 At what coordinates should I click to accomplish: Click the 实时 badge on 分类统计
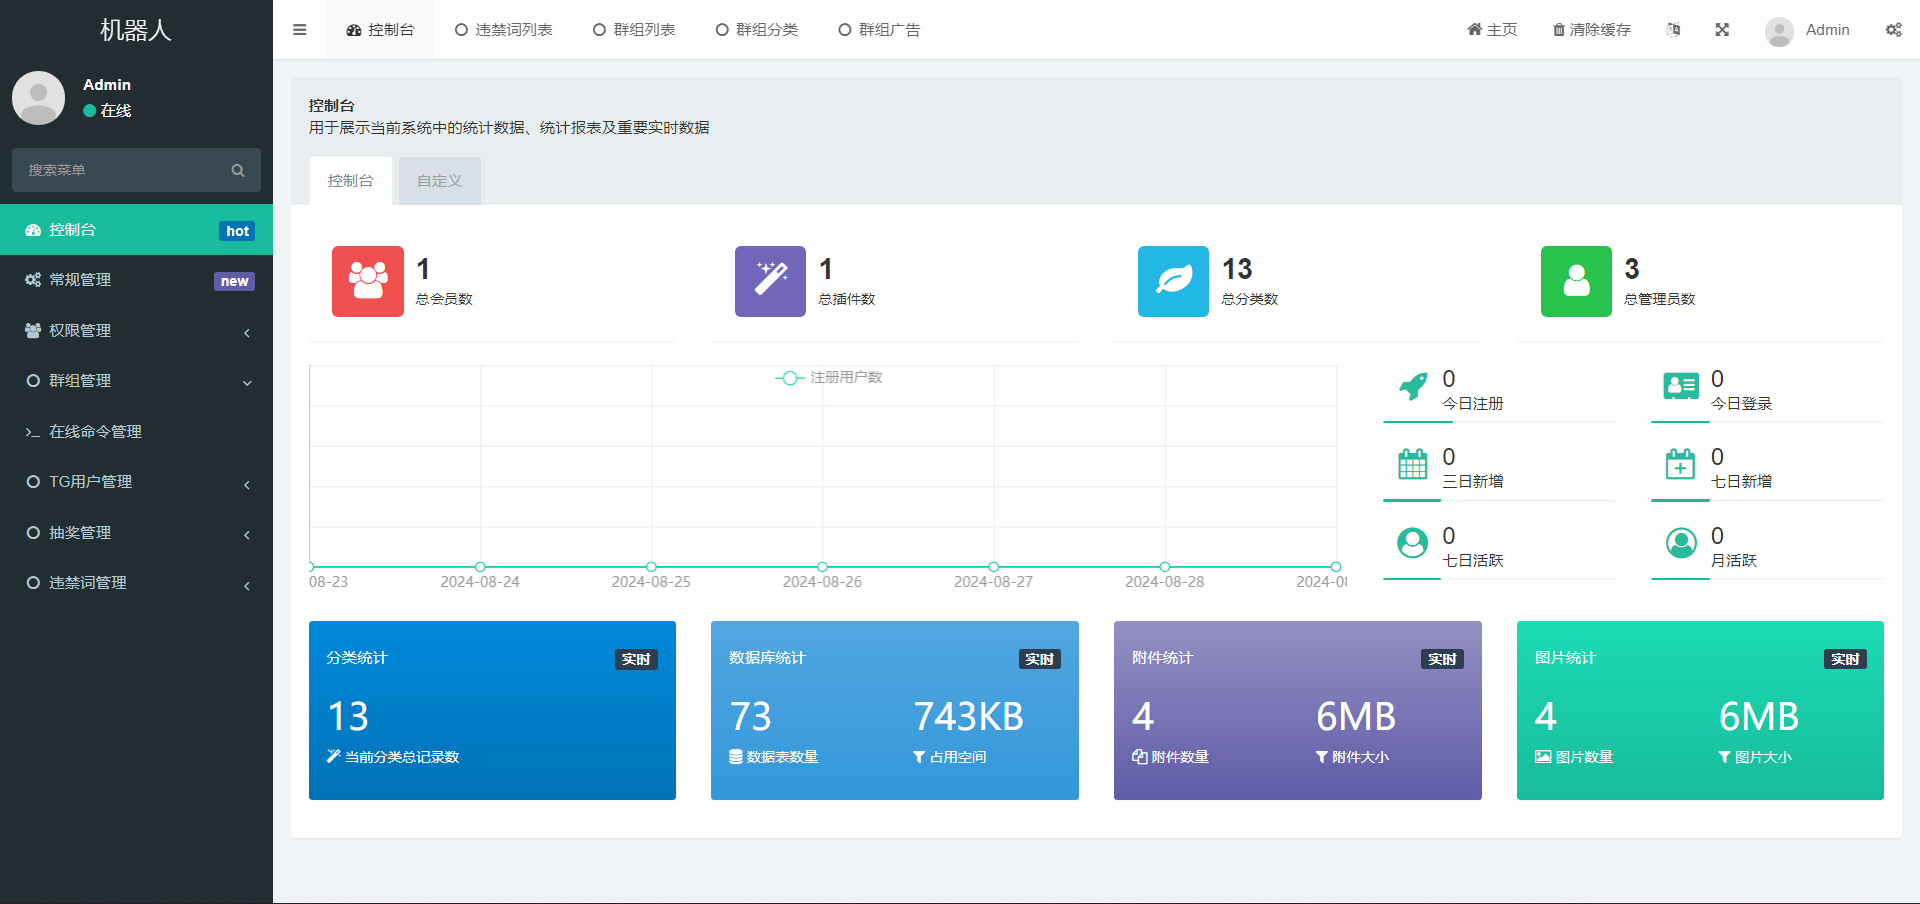click(x=636, y=659)
